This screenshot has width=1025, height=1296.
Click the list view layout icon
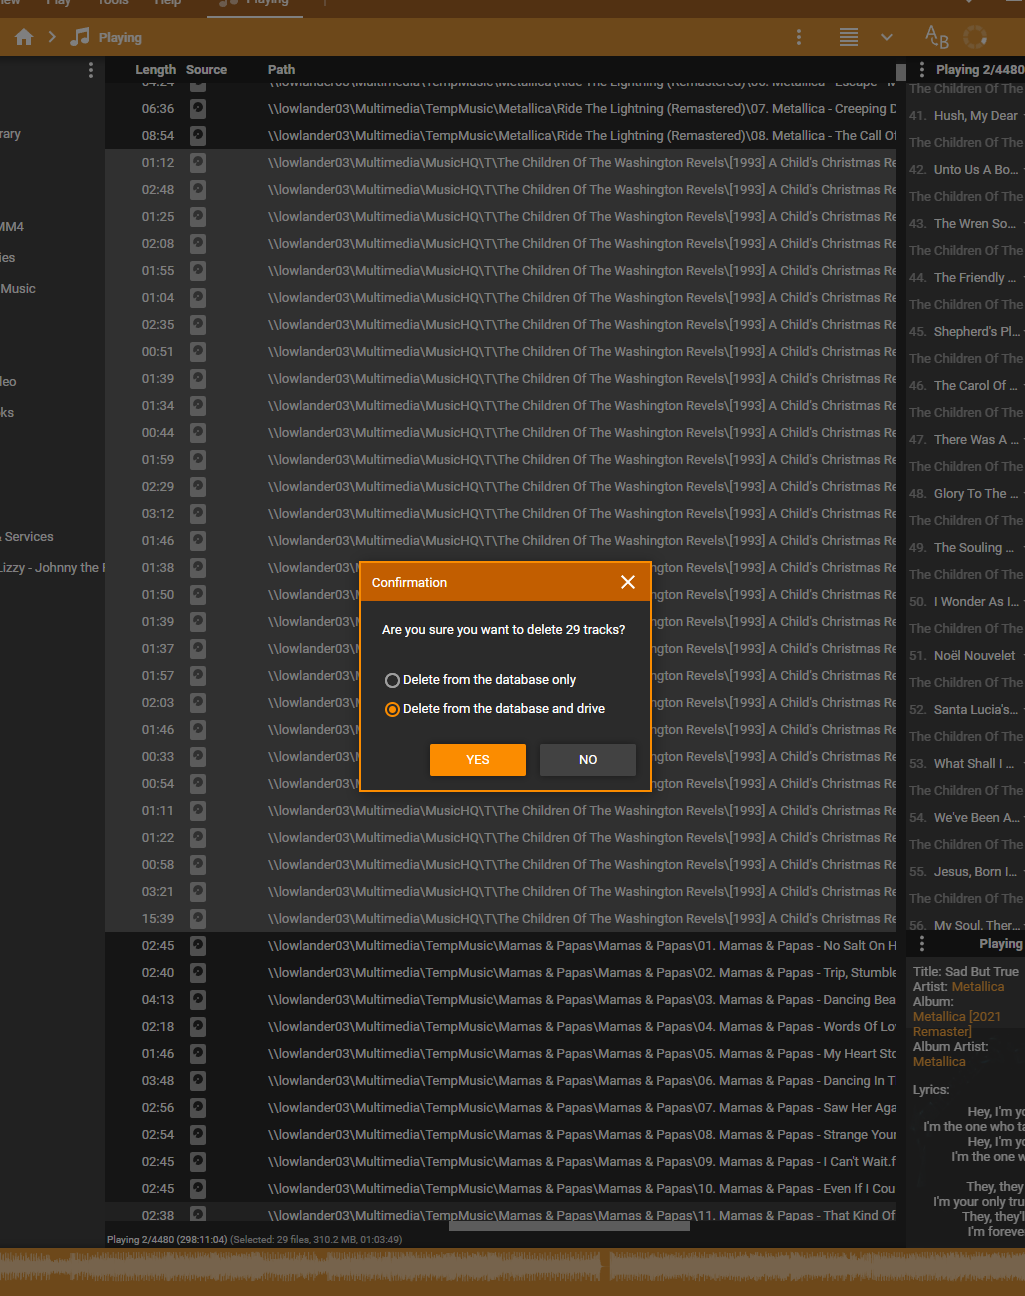pos(848,37)
